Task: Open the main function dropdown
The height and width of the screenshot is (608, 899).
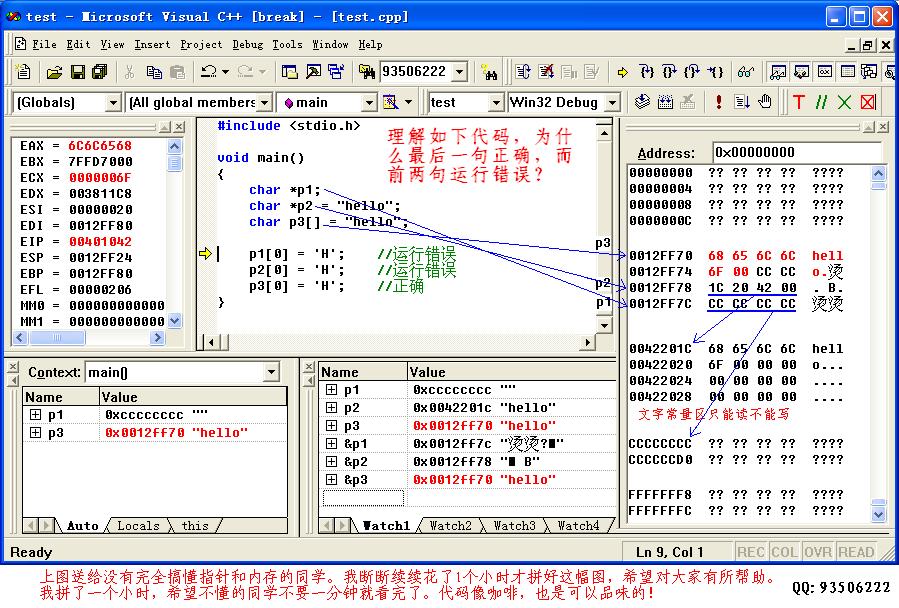Action: pyautogui.click(x=370, y=103)
